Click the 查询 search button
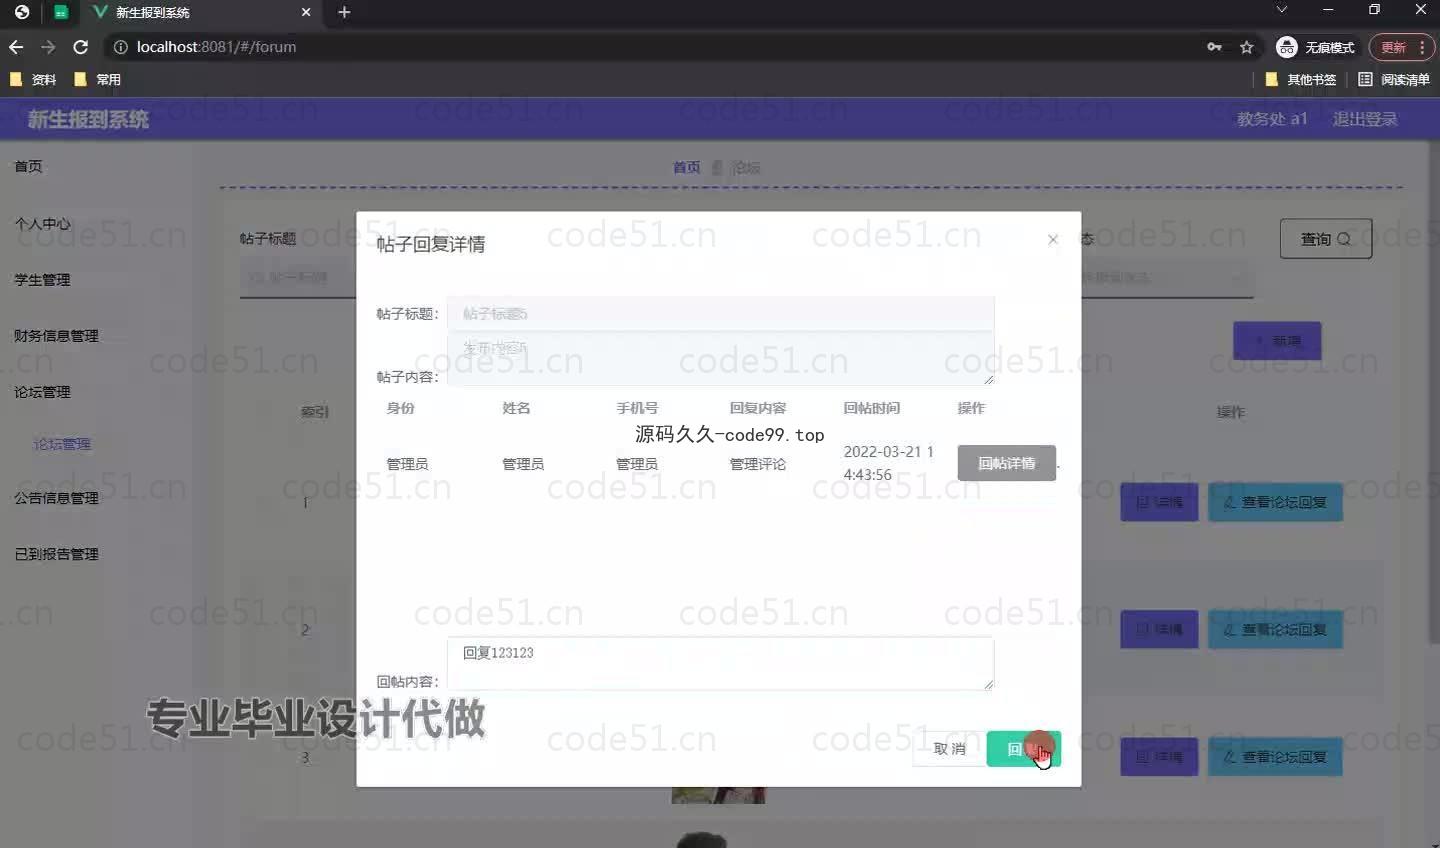The image size is (1440, 848). click(1326, 239)
